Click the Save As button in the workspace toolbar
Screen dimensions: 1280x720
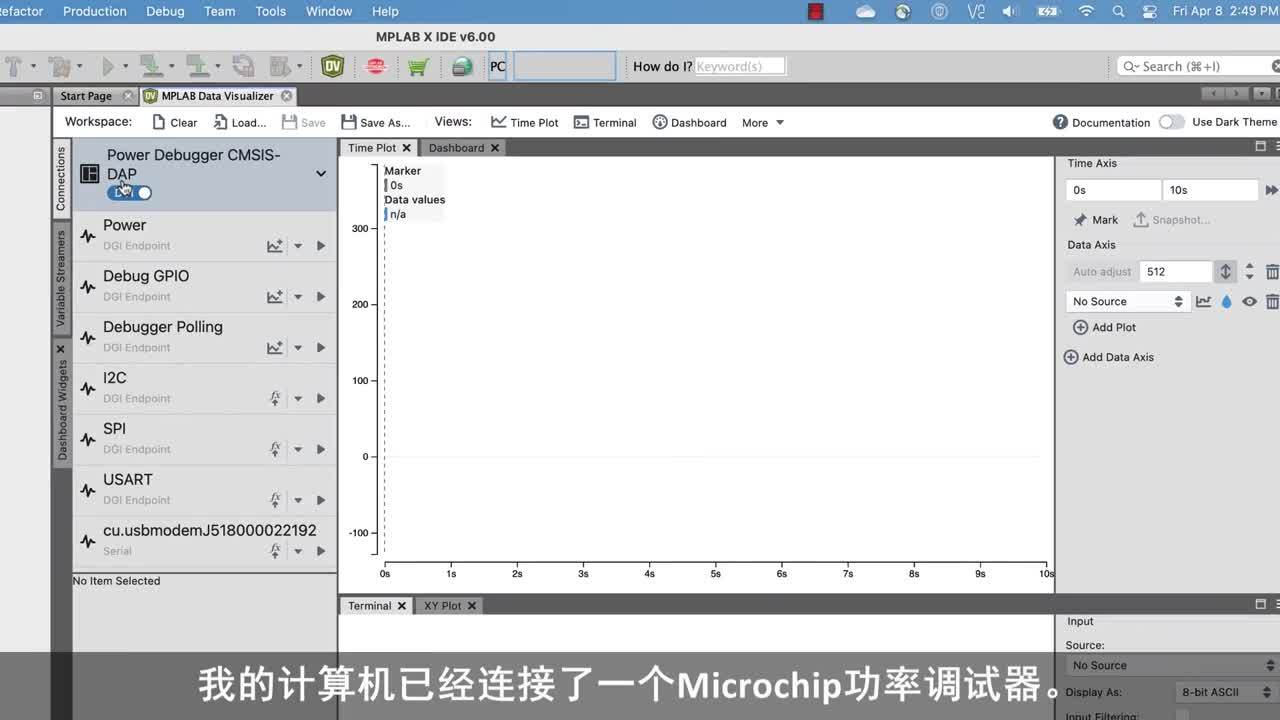coord(376,122)
